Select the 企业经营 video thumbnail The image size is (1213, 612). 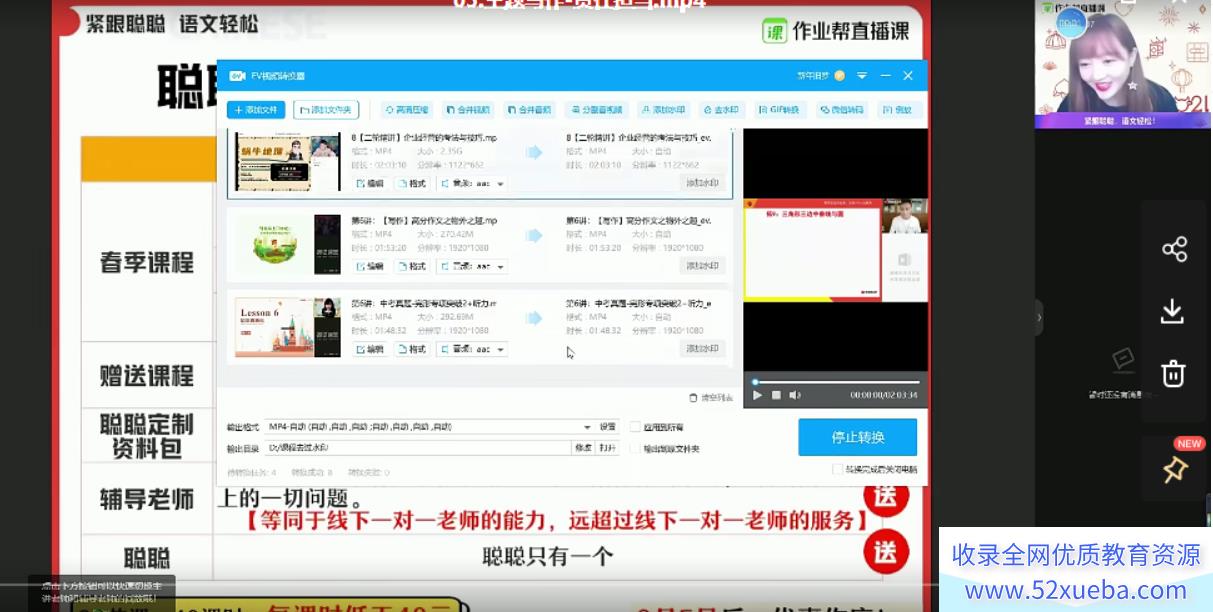click(287, 162)
